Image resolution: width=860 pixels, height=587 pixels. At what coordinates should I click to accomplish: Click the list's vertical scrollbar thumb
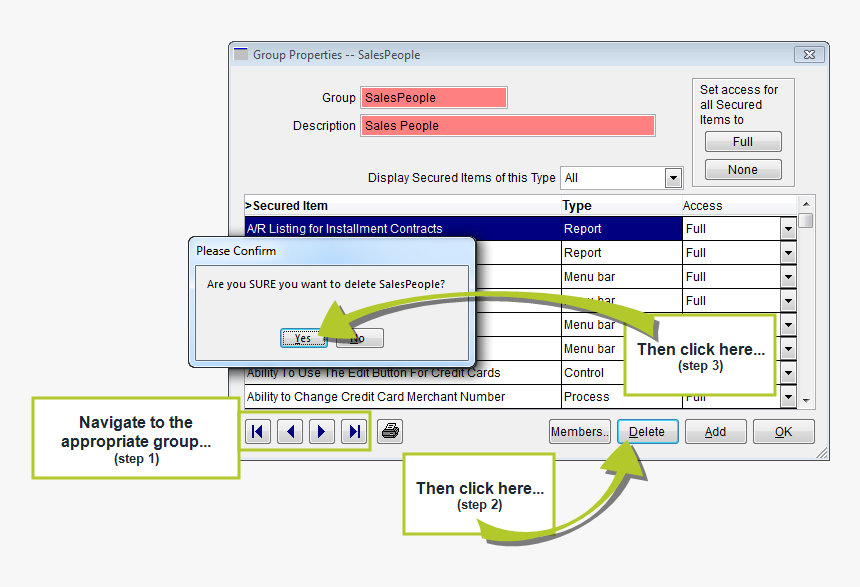(x=806, y=221)
